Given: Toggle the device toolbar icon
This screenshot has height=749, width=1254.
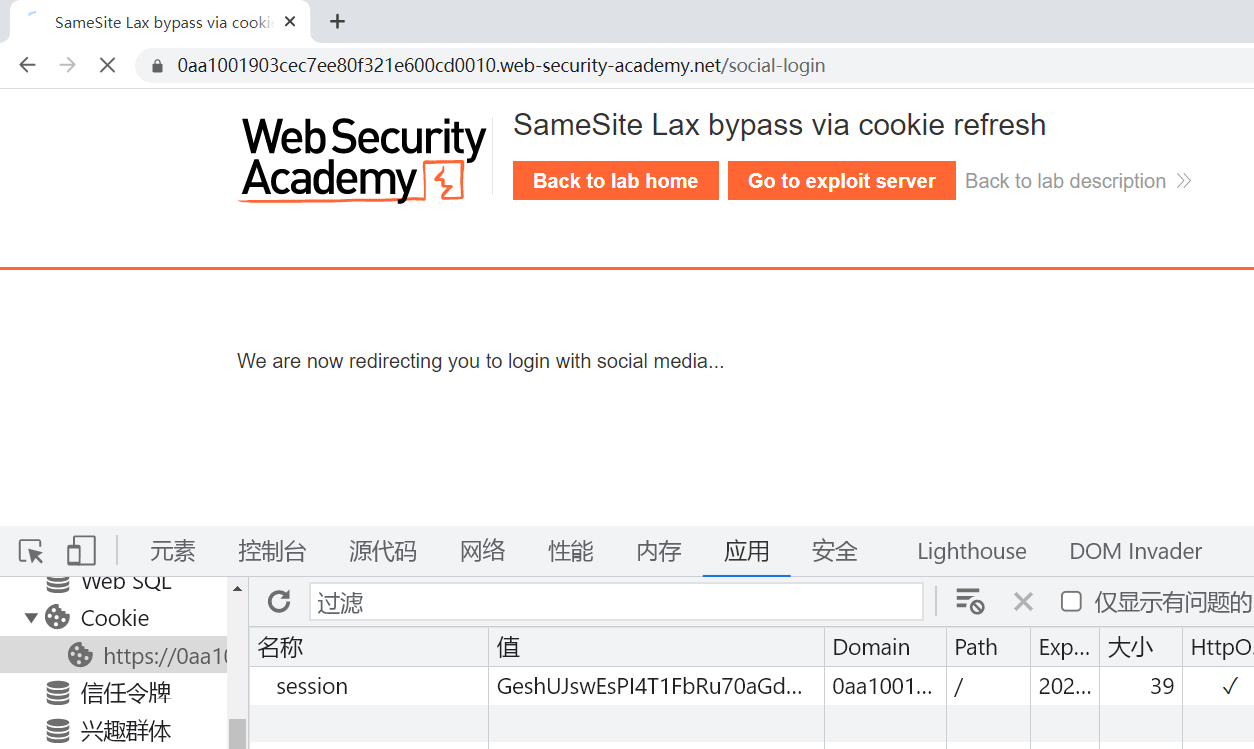Looking at the screenshot, I should click(81, 551).
